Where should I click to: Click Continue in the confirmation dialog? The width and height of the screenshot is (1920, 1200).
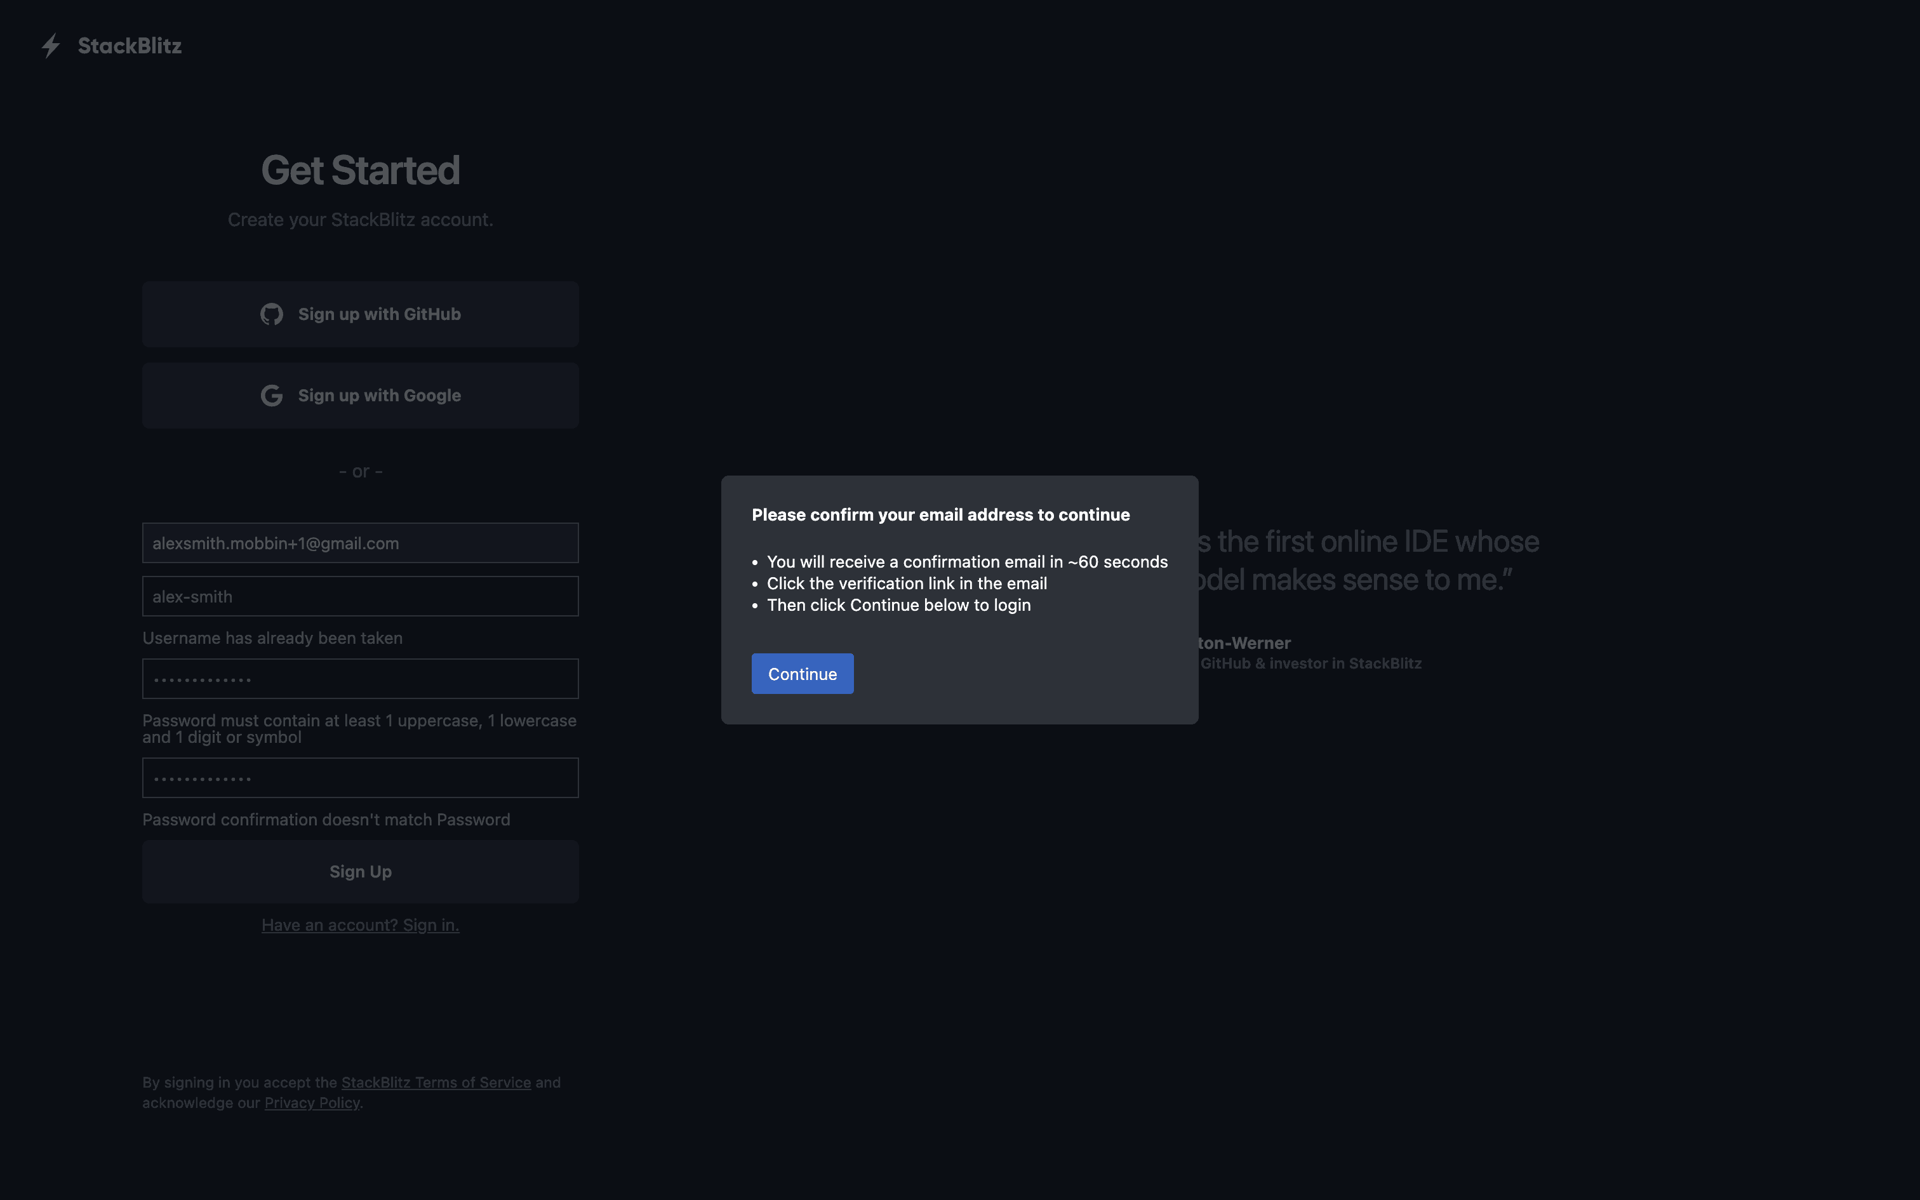pyautogui.click(x=802, y=674)
